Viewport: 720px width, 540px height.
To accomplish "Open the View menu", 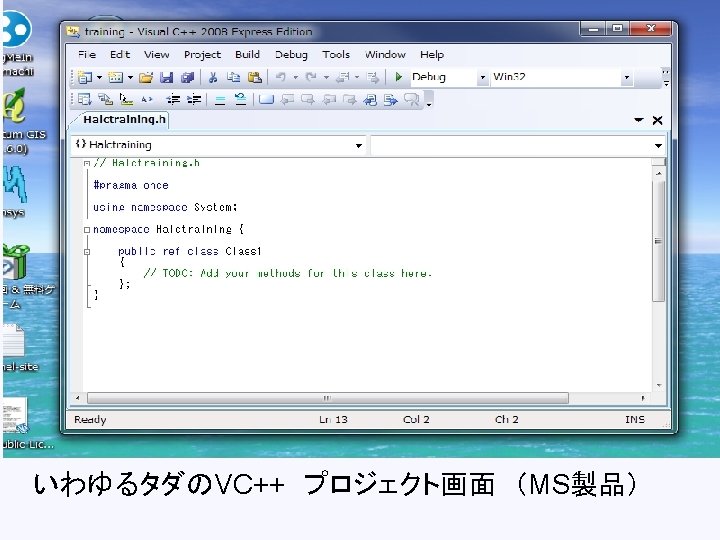I will pyautogui.click(x=157, y=55).
